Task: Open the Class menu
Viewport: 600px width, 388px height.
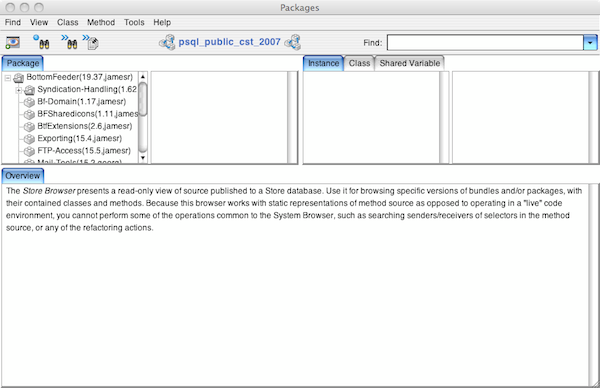Action: 68,22
